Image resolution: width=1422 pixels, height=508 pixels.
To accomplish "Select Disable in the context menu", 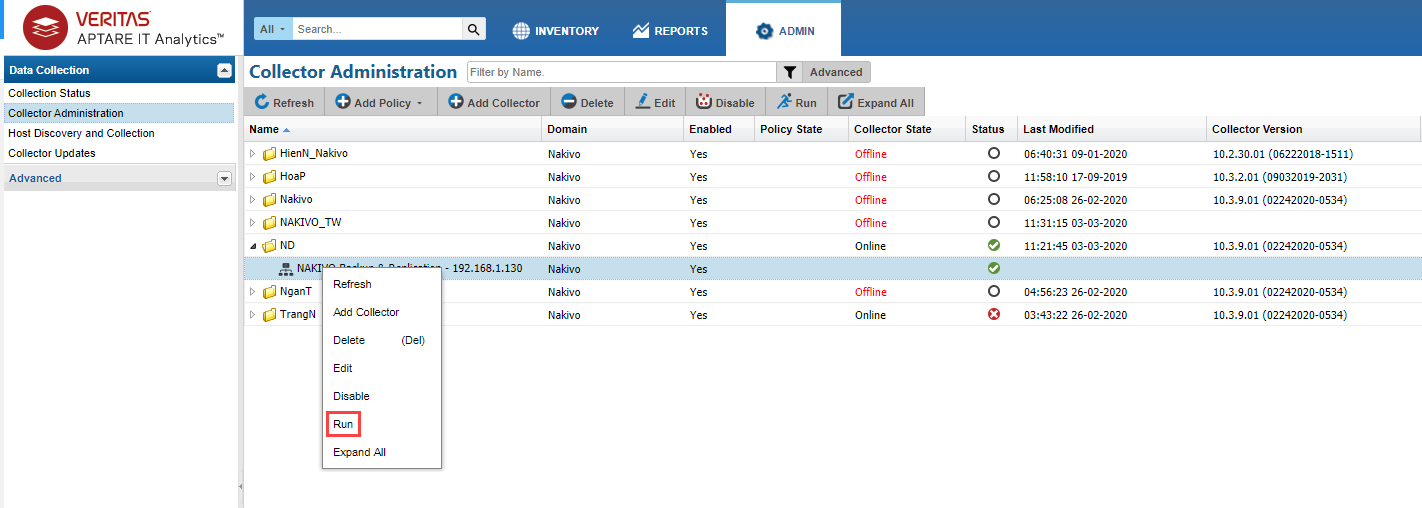I will pos(351,396).
